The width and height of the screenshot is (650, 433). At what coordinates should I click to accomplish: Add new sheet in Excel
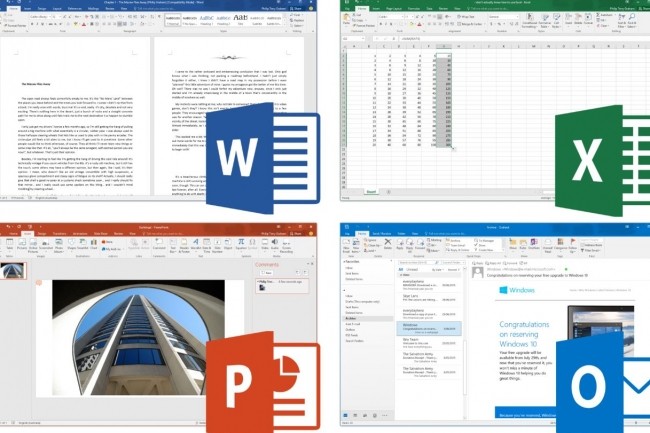388,192
